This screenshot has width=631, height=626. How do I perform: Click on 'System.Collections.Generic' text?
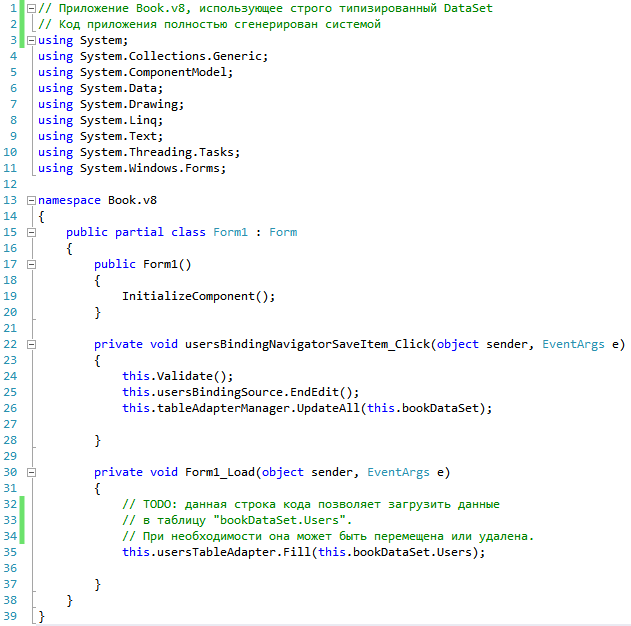click(x=171, y=56)
